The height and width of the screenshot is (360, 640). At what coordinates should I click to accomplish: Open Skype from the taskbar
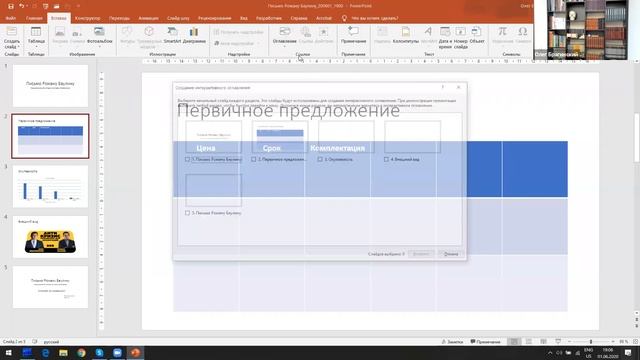[x=99, y=353]
